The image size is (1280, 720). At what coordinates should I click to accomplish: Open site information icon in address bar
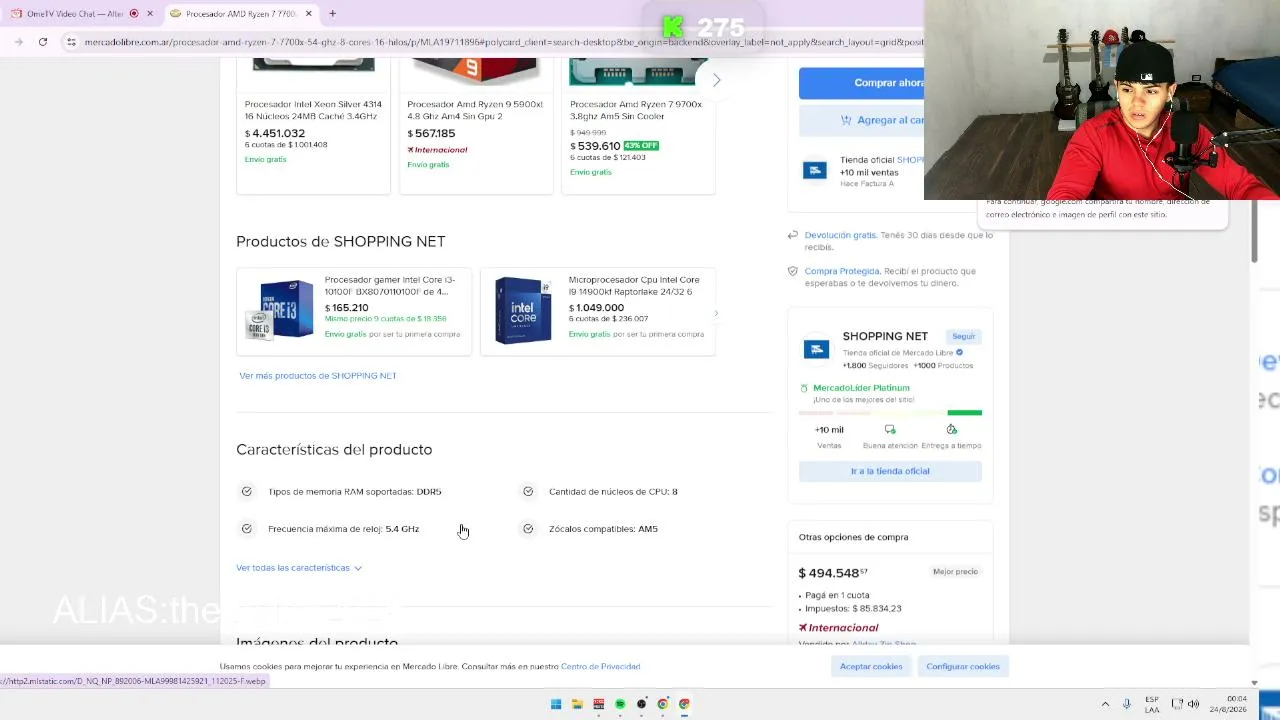[x=71, y=42]
